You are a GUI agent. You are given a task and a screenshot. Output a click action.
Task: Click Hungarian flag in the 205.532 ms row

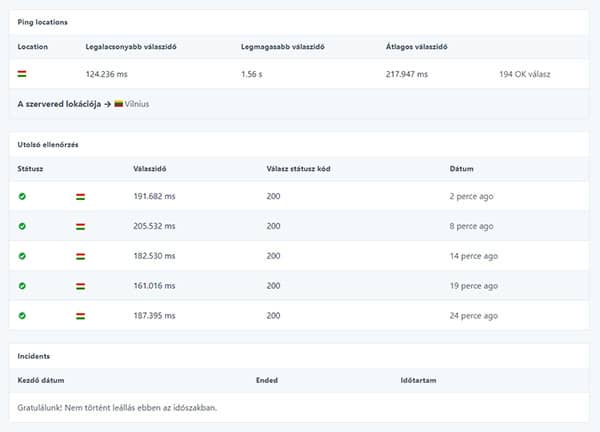tap(80, 227)
